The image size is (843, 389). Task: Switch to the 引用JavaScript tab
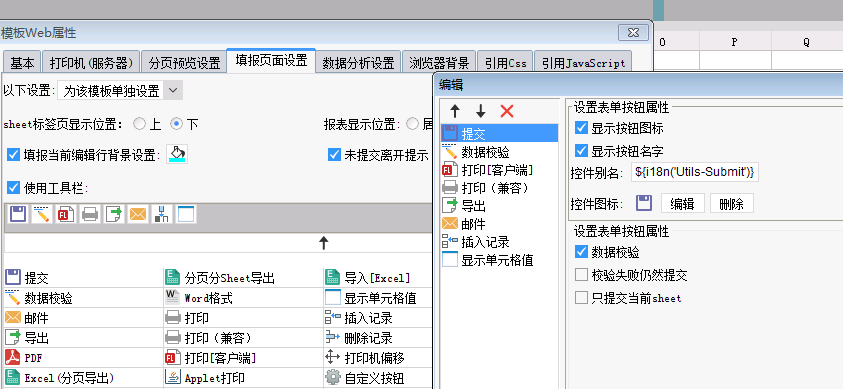pyautogui.click(x=583, y=63)
